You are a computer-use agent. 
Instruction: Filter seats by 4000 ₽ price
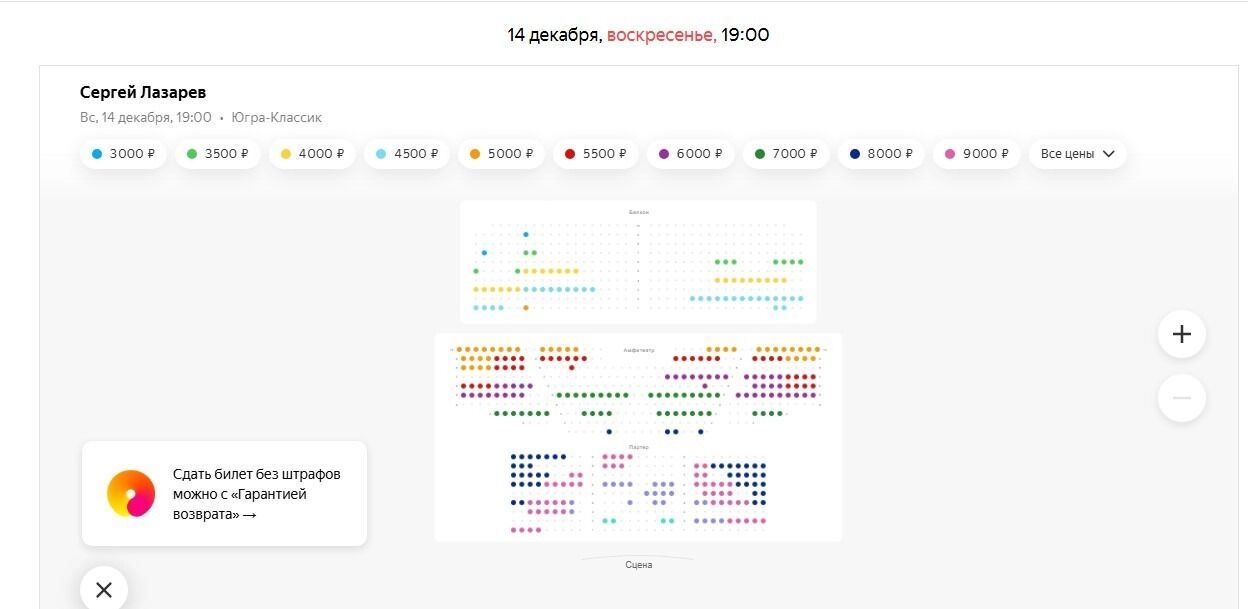tap(312, 154)
